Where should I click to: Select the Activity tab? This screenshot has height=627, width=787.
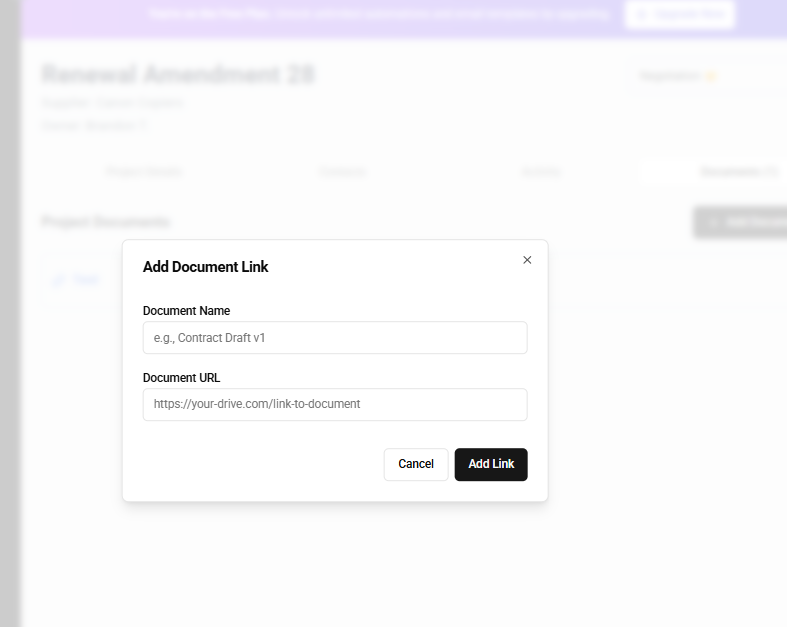(x=541, y=171)
